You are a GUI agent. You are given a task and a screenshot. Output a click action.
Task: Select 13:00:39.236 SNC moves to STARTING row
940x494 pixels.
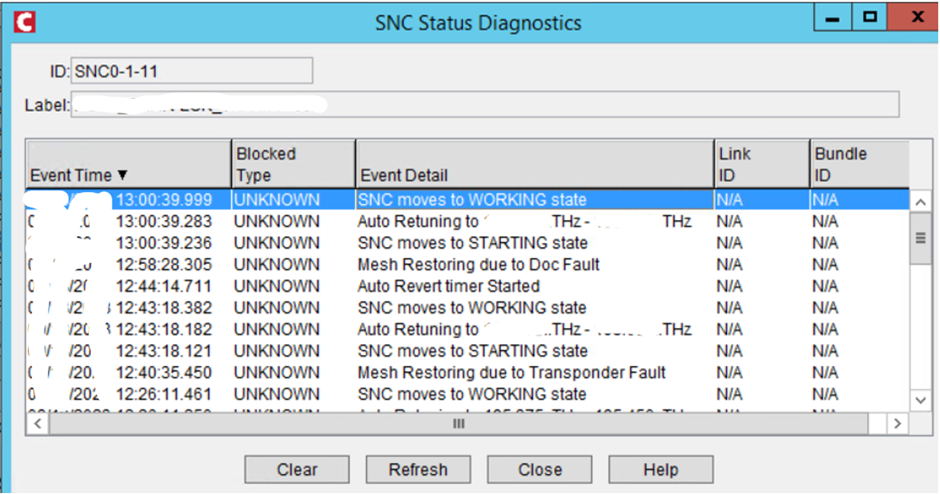468,243
